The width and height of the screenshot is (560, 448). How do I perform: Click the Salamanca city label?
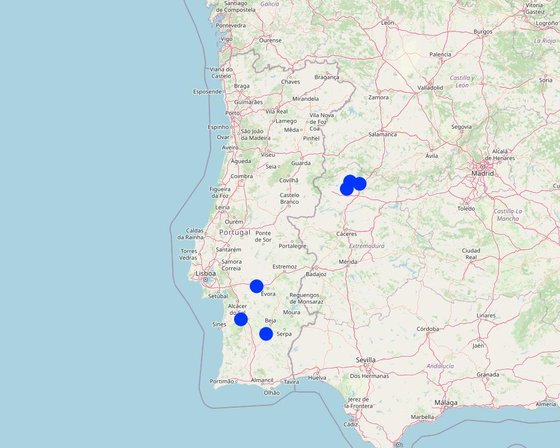coord(382,134)
